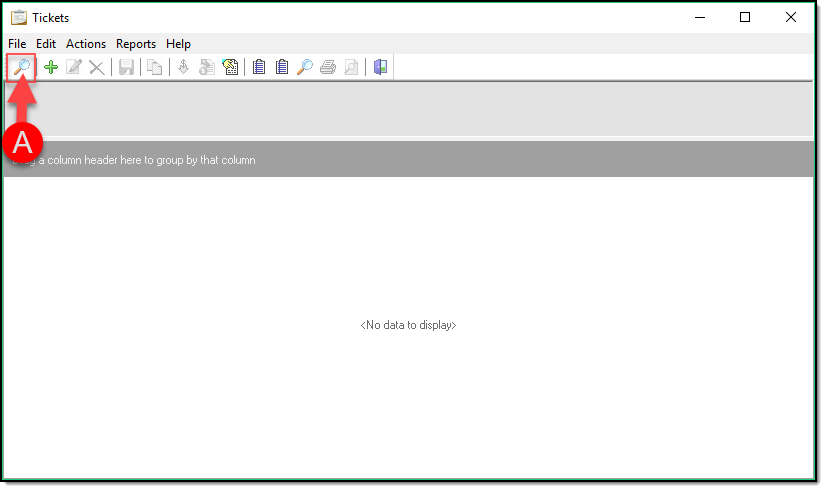
Task: Open the Actions menu
Action: tap(86, 44)
